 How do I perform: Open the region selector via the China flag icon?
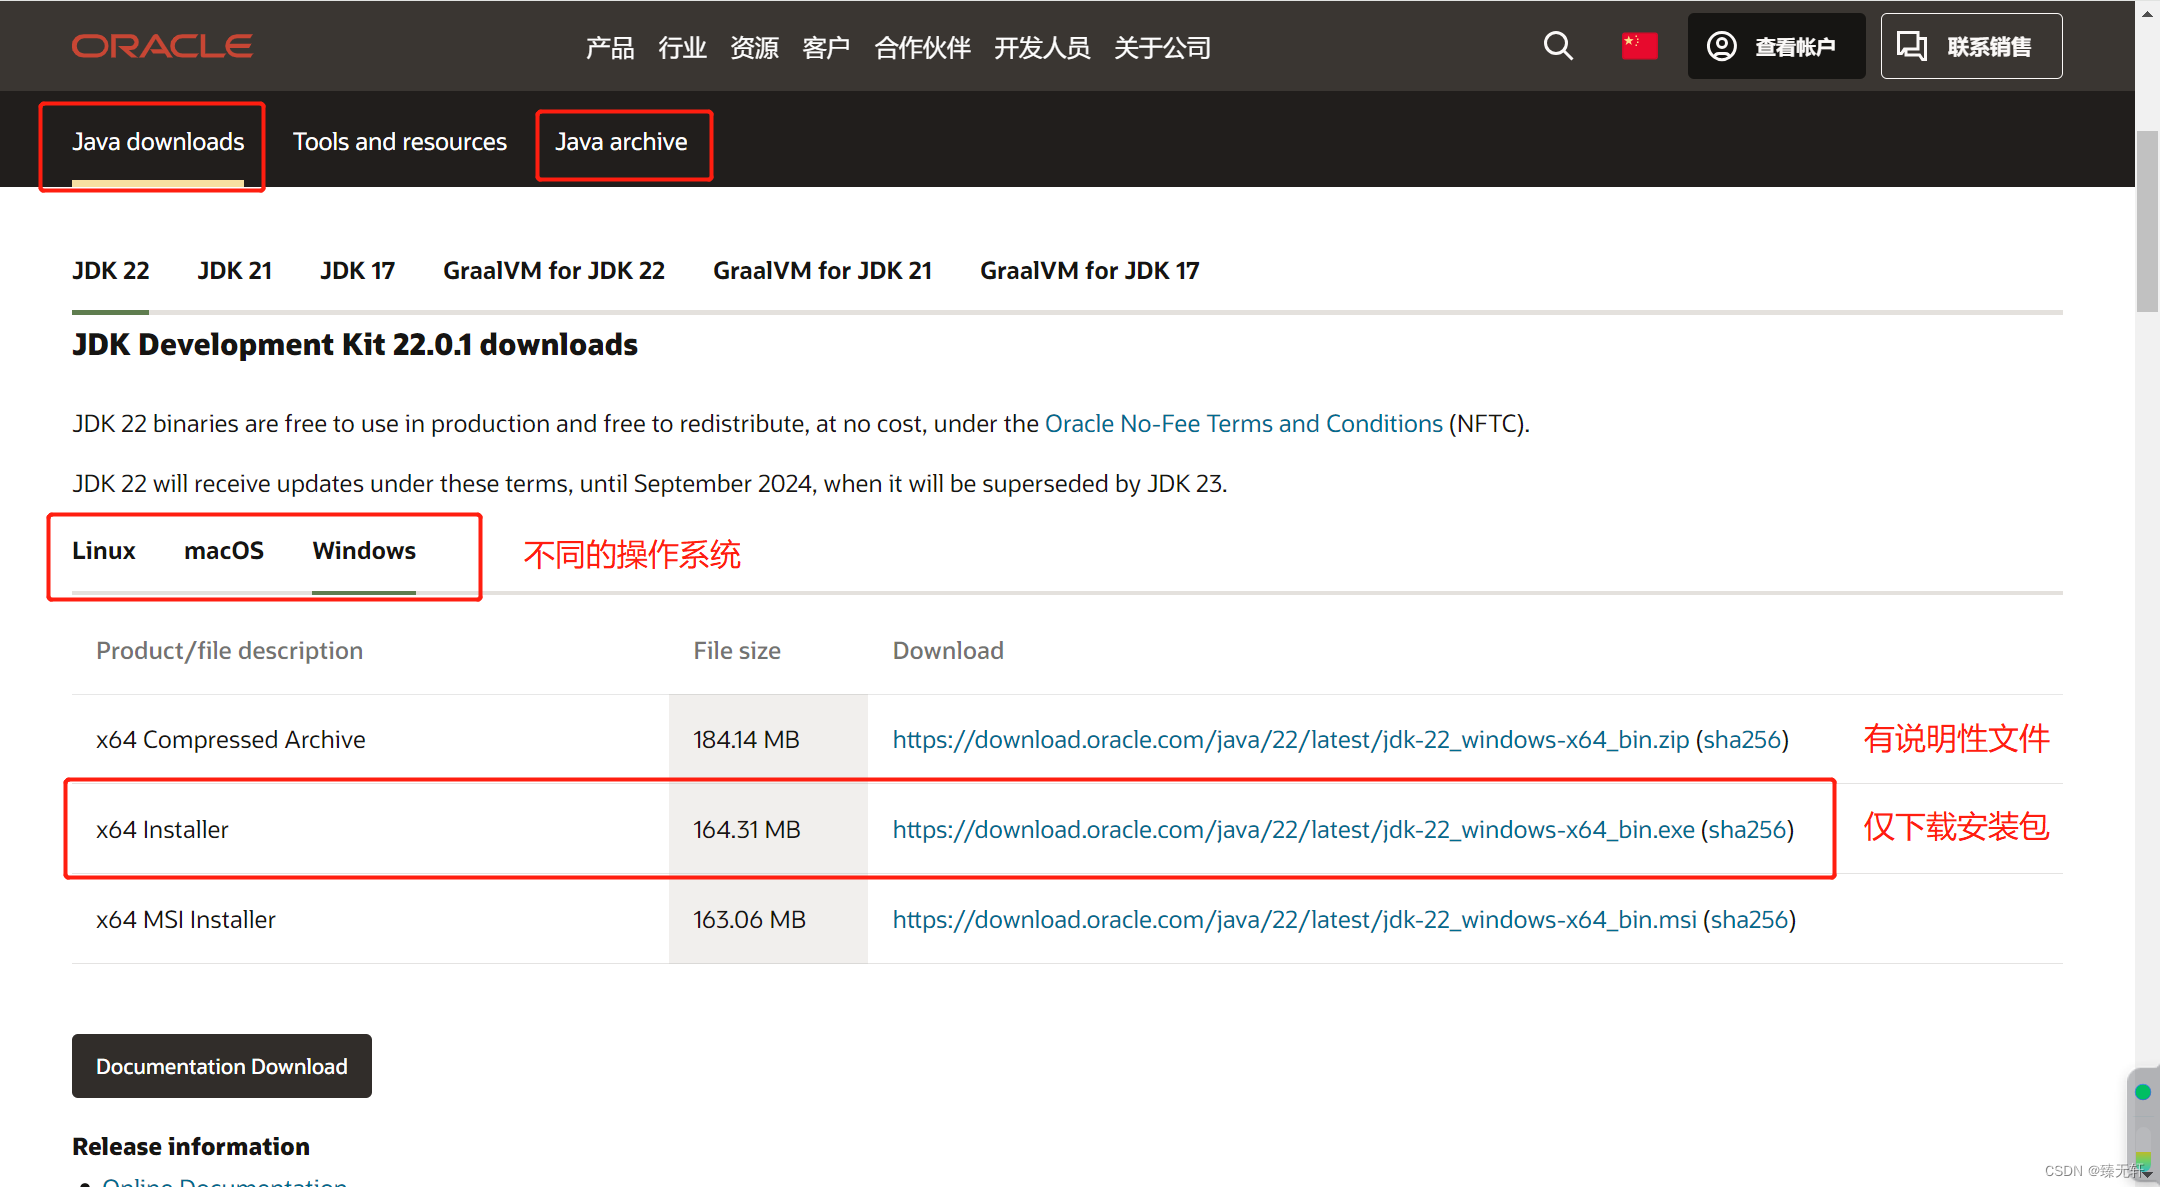click(1638, 45)
